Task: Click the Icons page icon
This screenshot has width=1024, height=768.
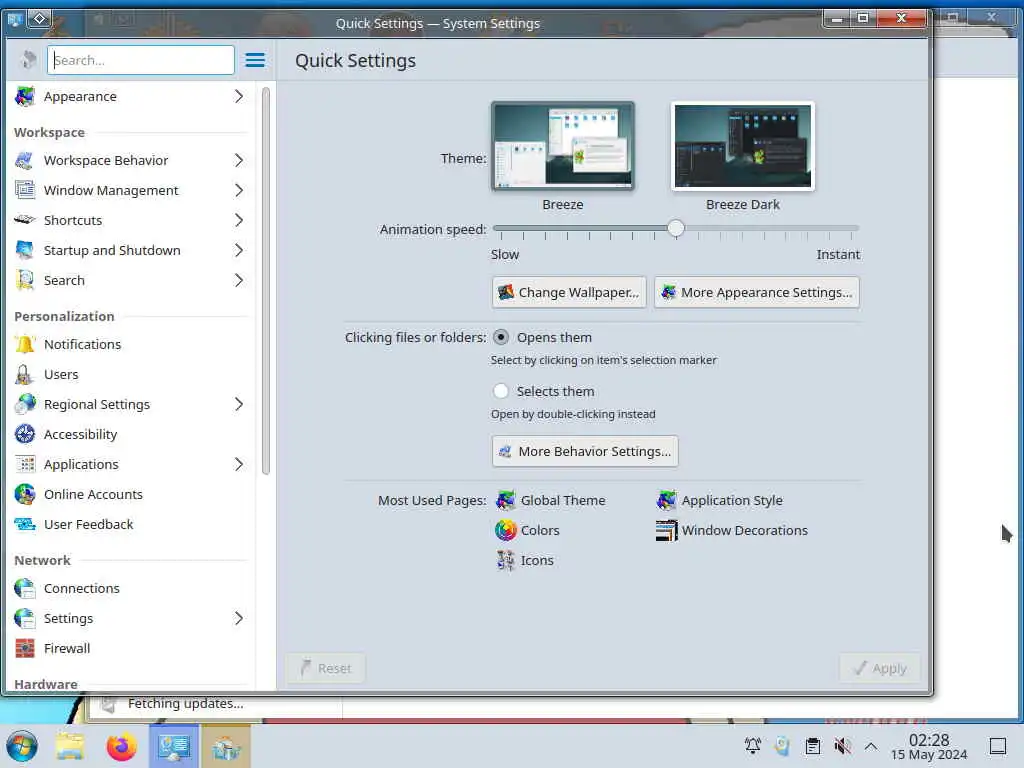Action: pos(505,560)
